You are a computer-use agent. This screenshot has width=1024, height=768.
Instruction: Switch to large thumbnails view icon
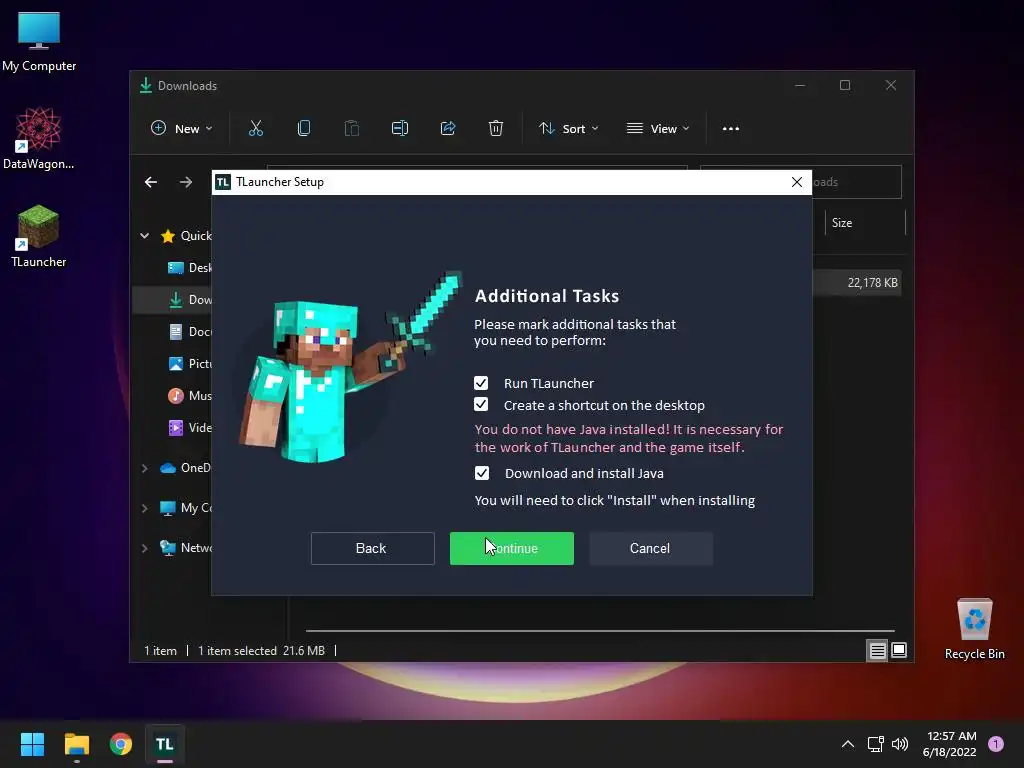pos(899,650)
